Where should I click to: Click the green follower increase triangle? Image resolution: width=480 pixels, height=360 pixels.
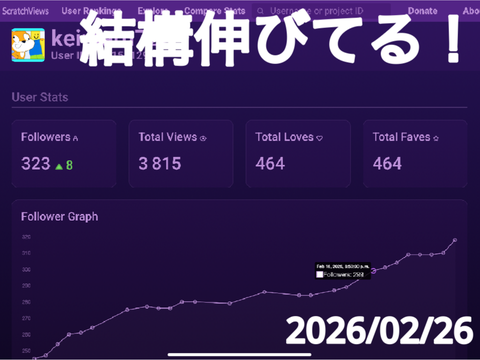pyautogui.click(x=59, y=166)
